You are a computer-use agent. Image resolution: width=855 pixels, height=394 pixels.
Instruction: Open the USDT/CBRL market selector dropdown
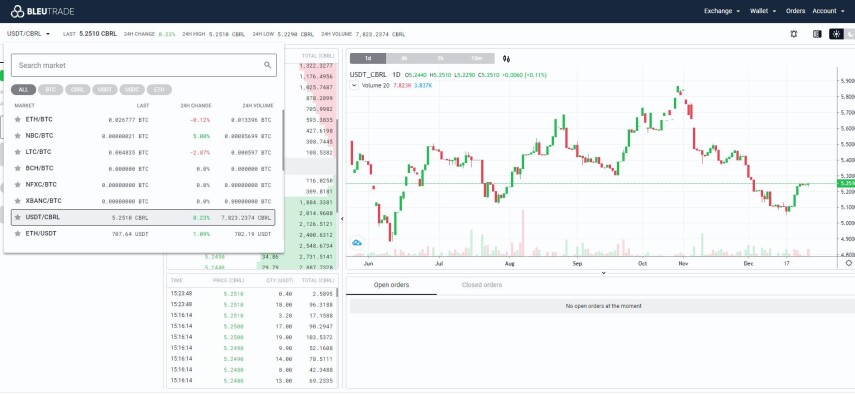28,34
